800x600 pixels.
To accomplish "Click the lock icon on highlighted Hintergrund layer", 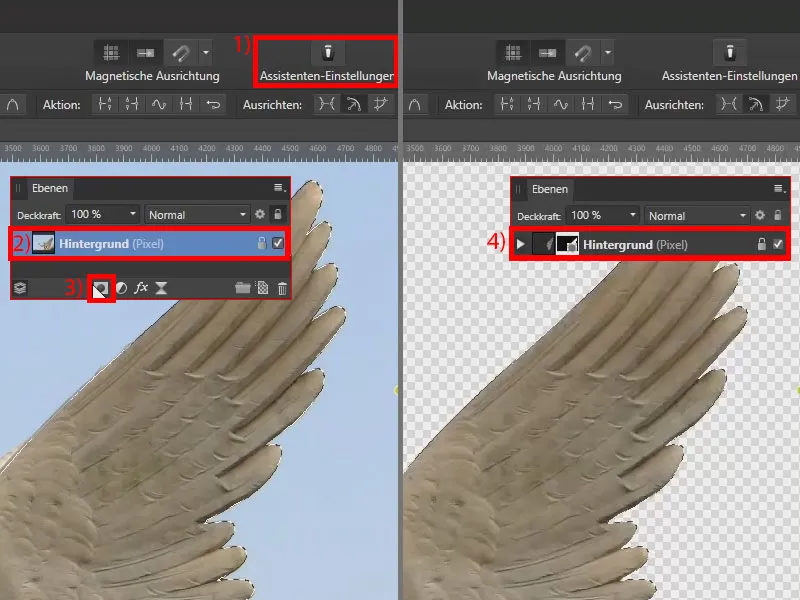I will coord(262,243).
